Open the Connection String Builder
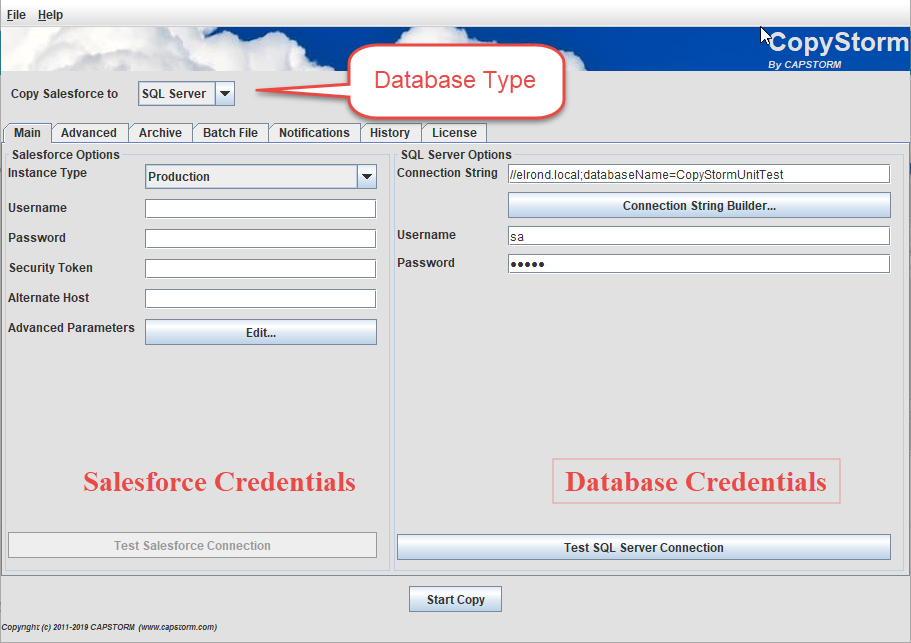The width and height of the screenshot is (911, 643). (x=699, y=206)
